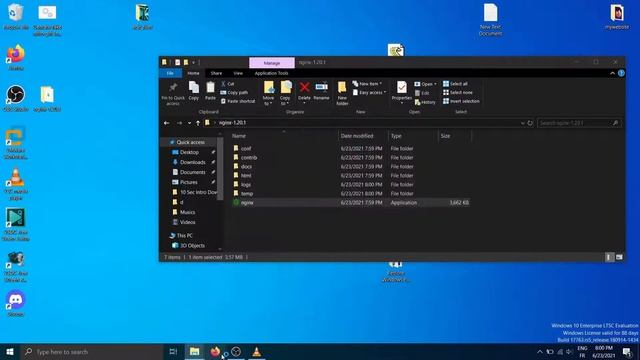The height and width of the screenshot is (360, 640).
Task: Click the VLC icon on the taskbar
Action: click(256, 352)
